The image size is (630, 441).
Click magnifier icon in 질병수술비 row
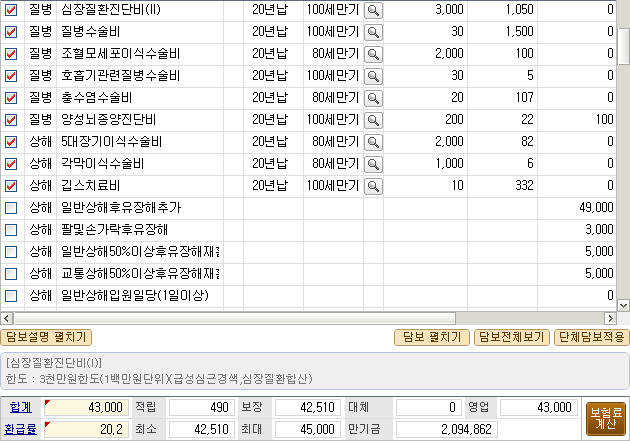[373, 32]
